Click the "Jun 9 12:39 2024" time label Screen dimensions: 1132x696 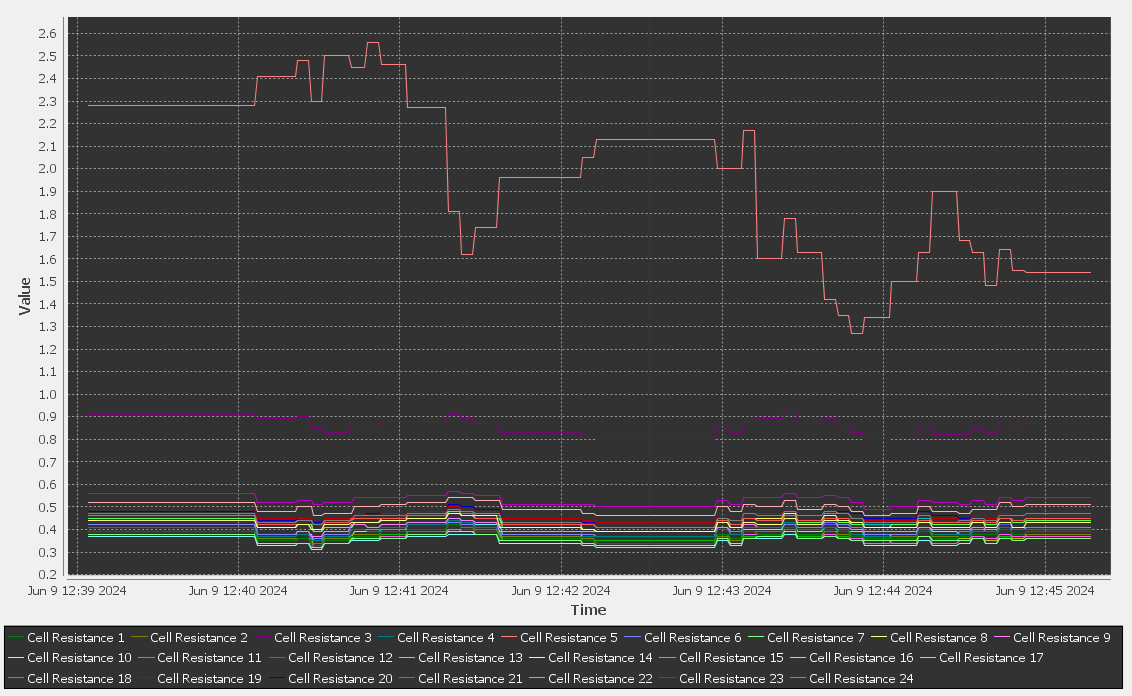click(77, 591)
